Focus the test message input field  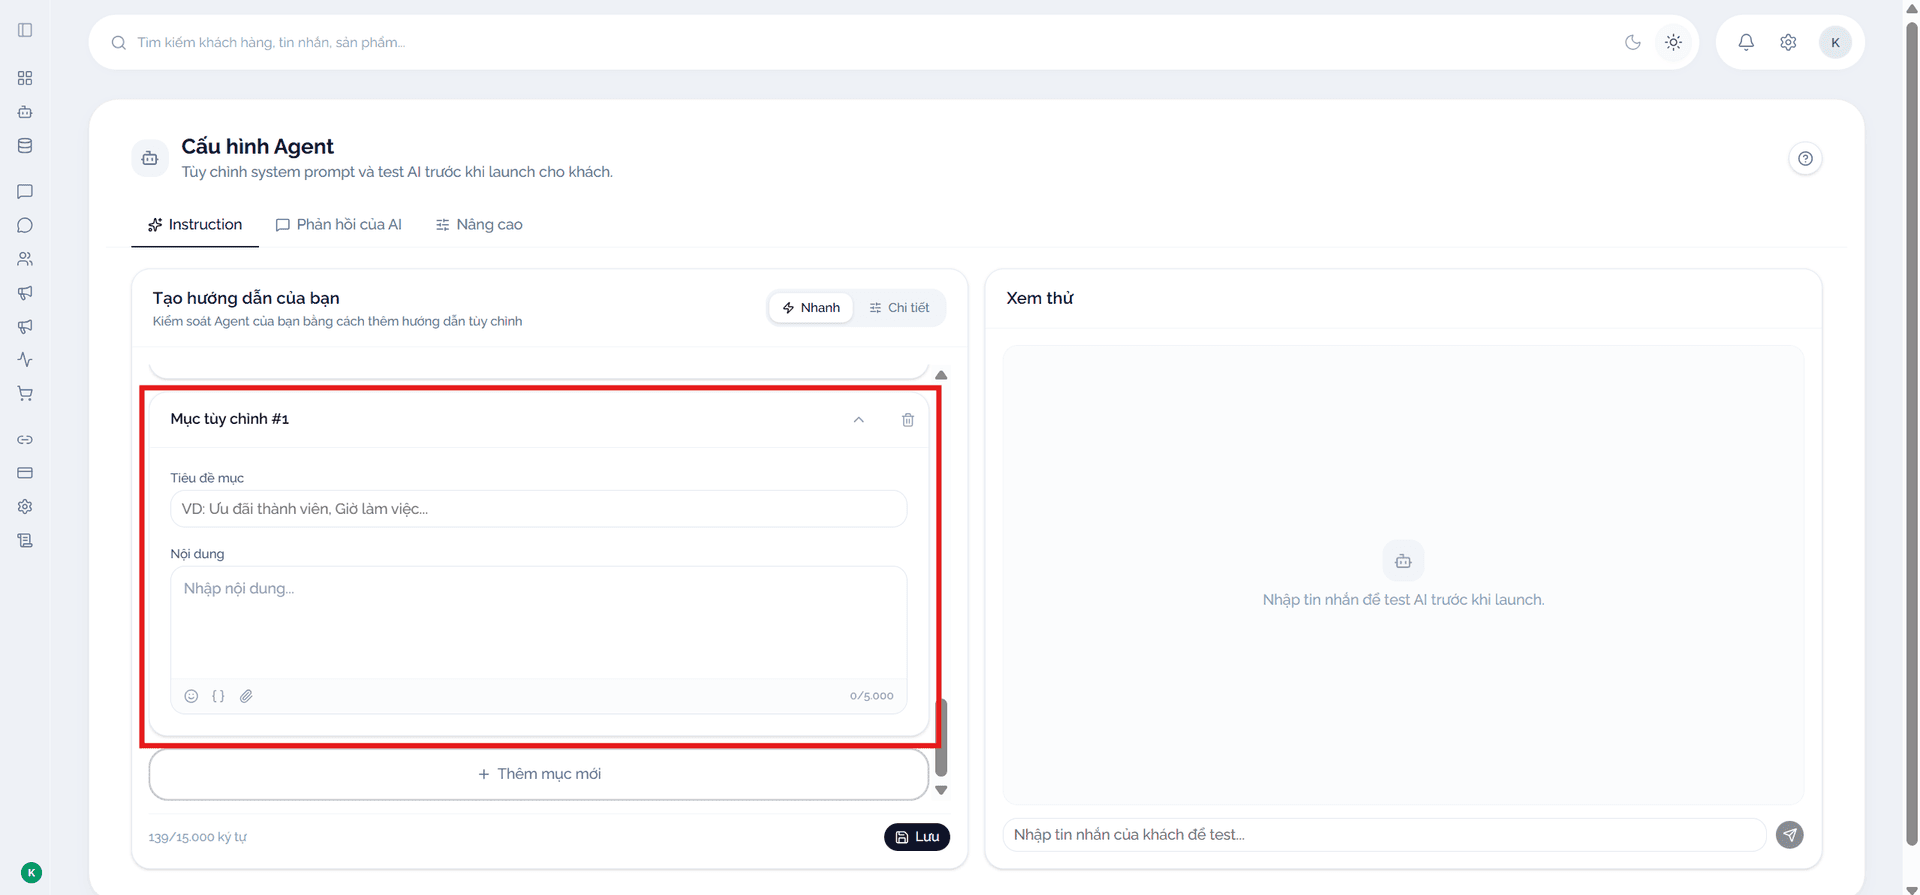(x=1385, y=835)
